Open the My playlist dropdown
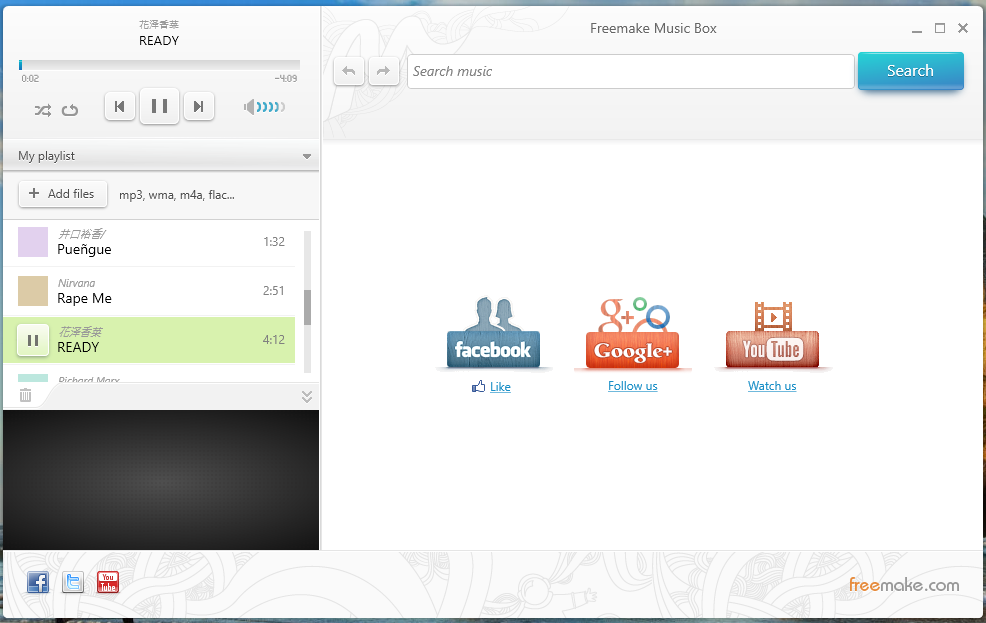The width and height of the screenshot is (986, 623). [x=161, y=156]
